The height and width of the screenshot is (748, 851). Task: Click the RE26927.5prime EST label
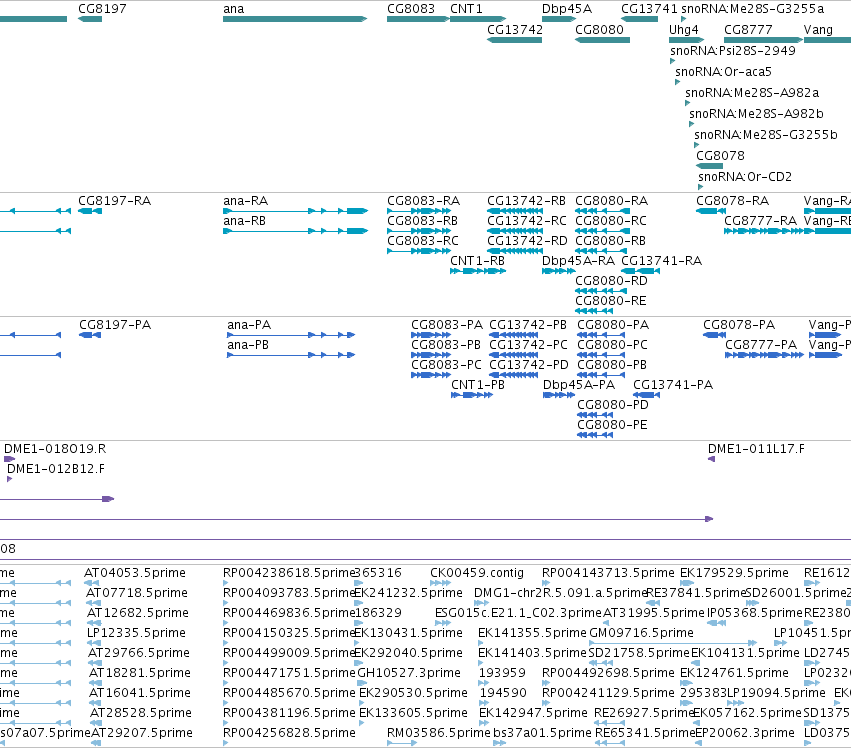pyautogui.click(x=644, y=713)
